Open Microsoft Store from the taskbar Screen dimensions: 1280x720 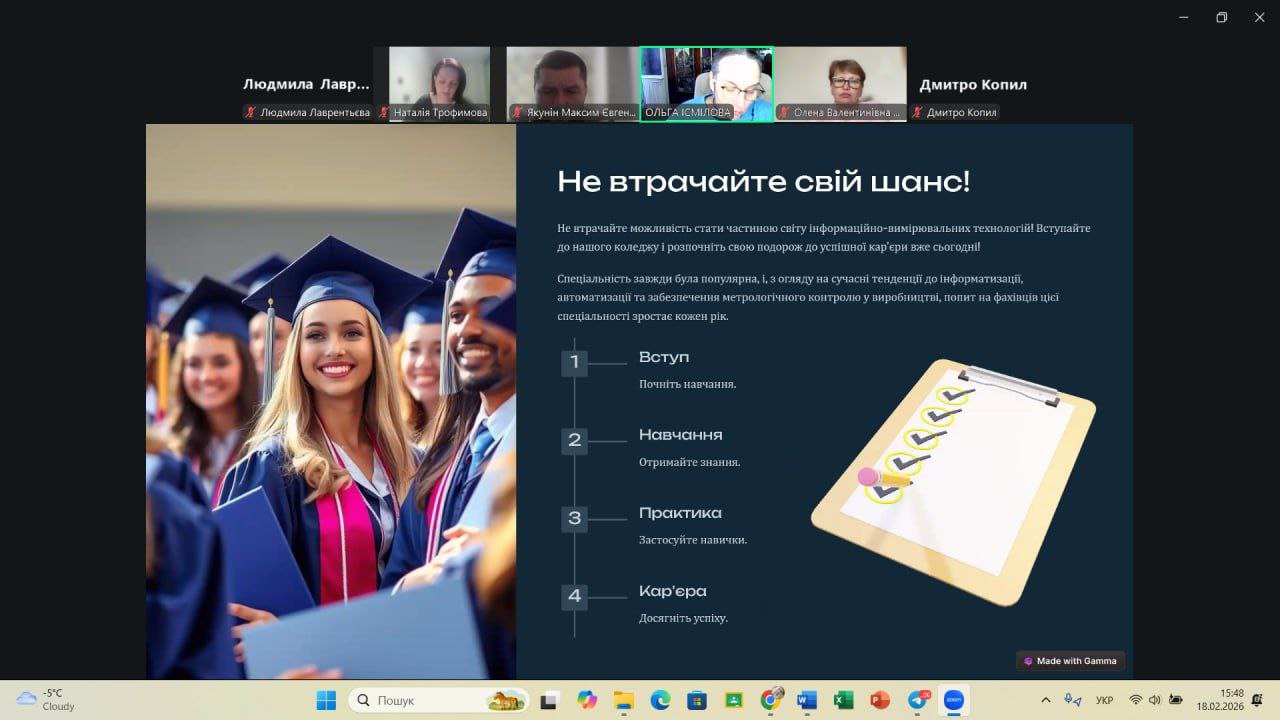(x=697, y=700)
